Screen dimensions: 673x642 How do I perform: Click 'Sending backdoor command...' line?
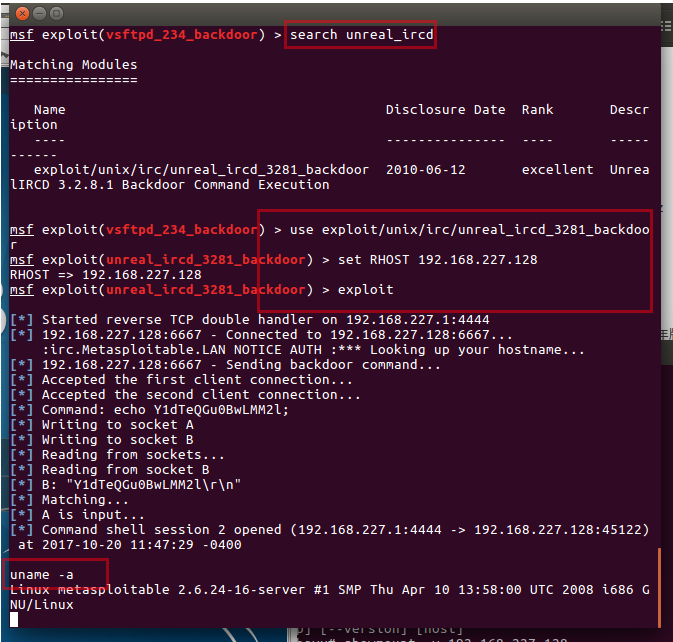(225, 365)
